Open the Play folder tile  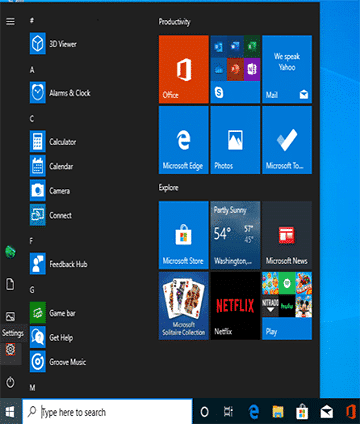[x=287, y=306]
